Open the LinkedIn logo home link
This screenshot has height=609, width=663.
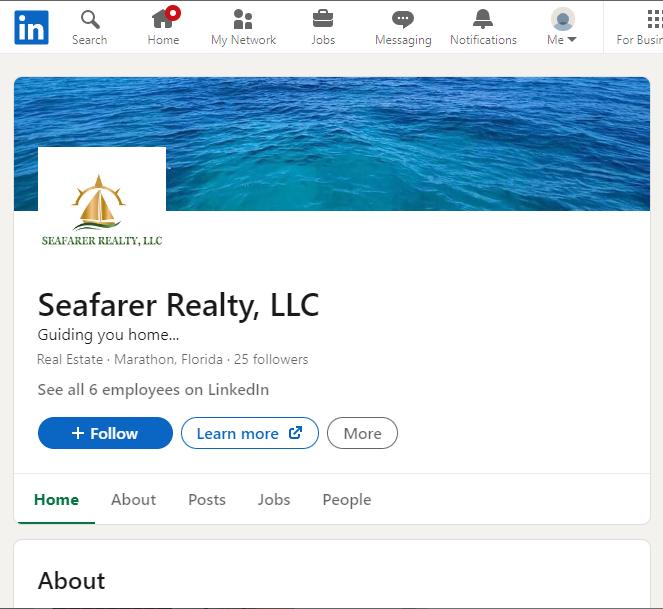click(31, 27)
